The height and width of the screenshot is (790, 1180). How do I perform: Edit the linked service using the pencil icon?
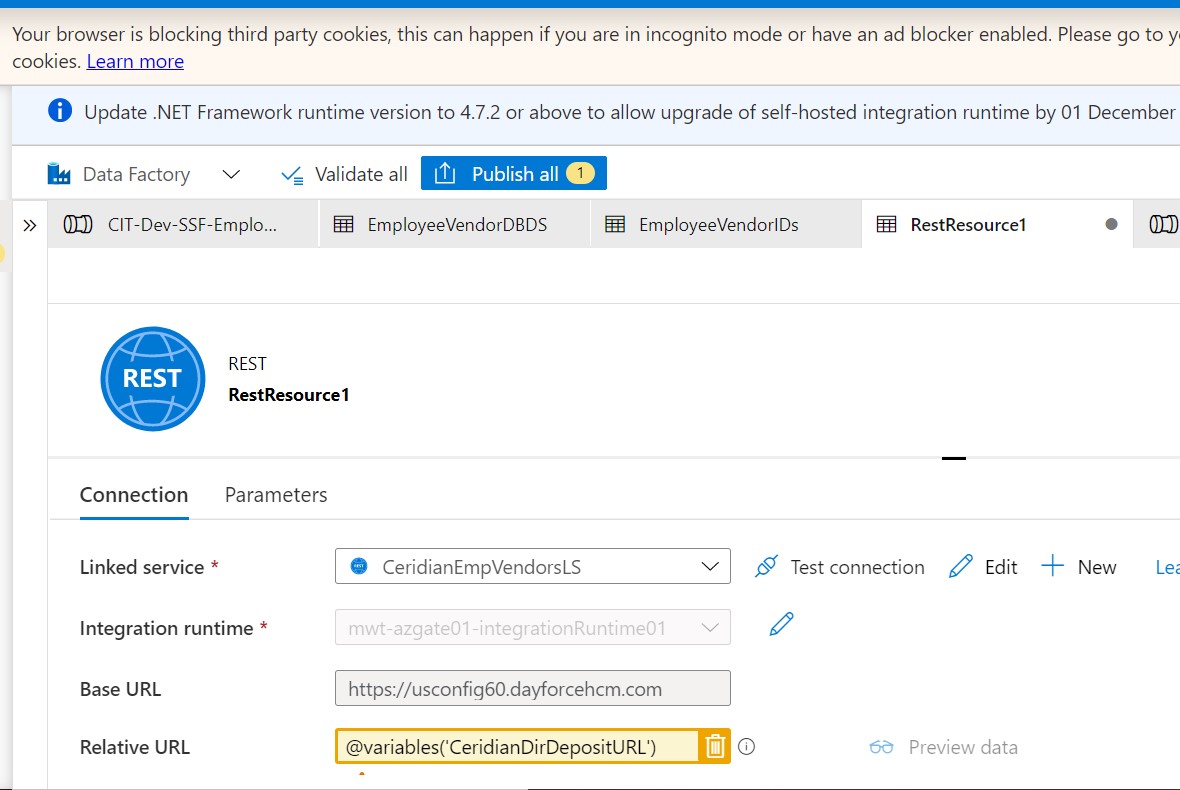[x=961, y=566]
